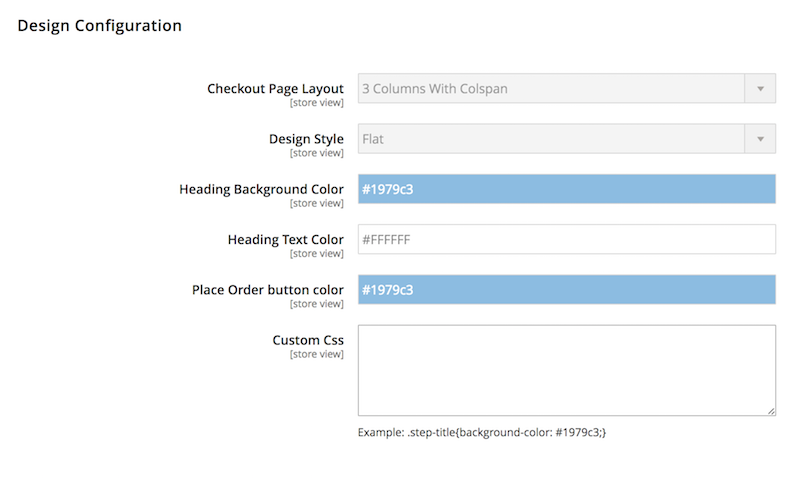Click the 'Design Style' label
Viewport: 800px width, 493px height.
[306, 139]
